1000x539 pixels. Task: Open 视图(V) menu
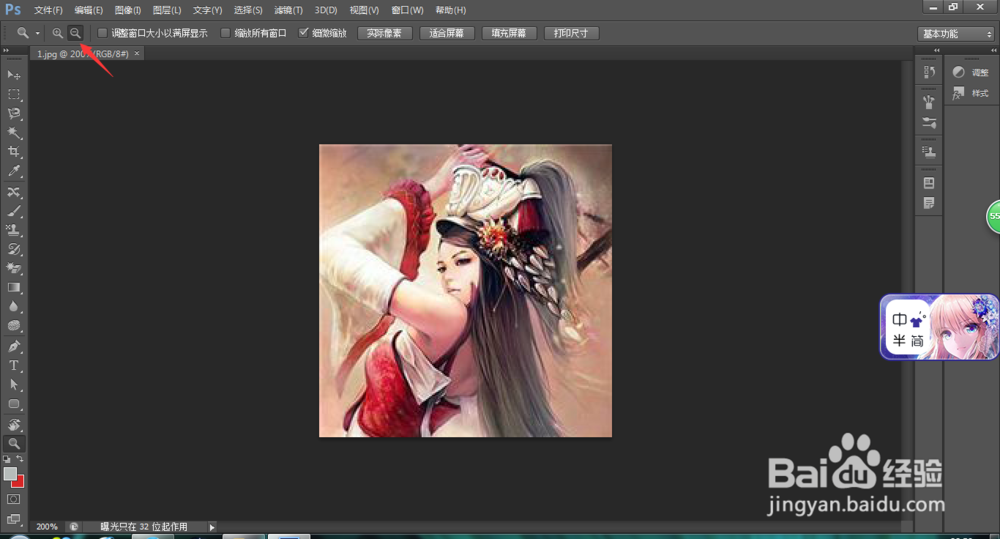[x=364, y=10]
